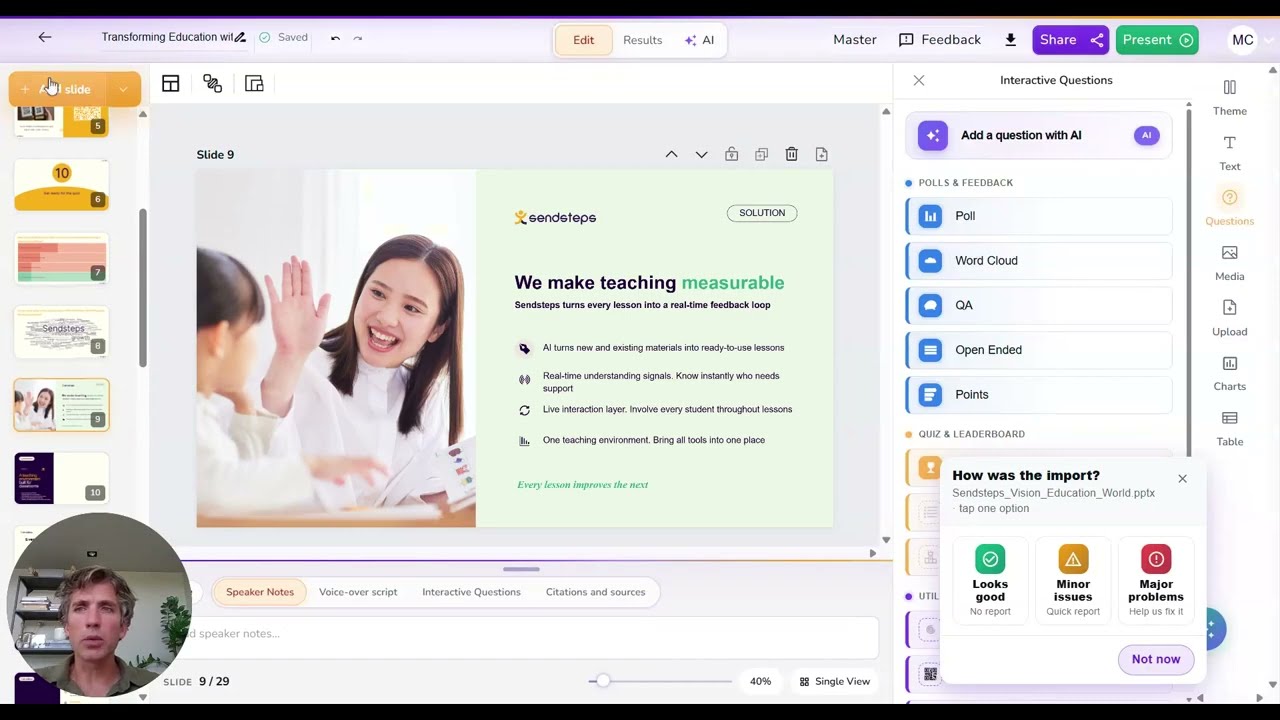Close the Interactive Questions panel
The height and width of the screenshot is (720, 1280).
pos(919,80)
